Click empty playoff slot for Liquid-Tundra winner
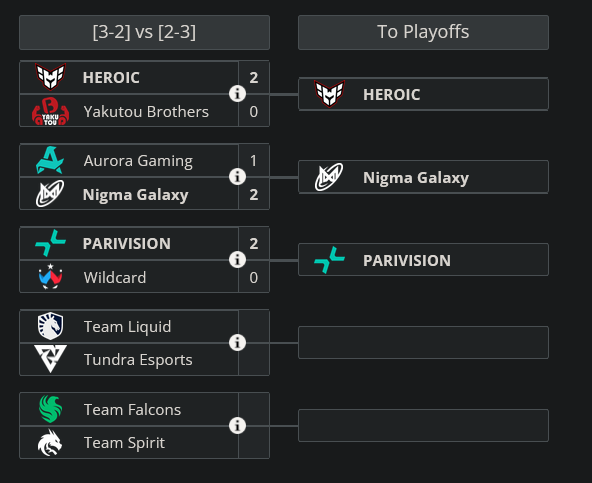Viewport: 592px width, 483px height. coord(423,343)
